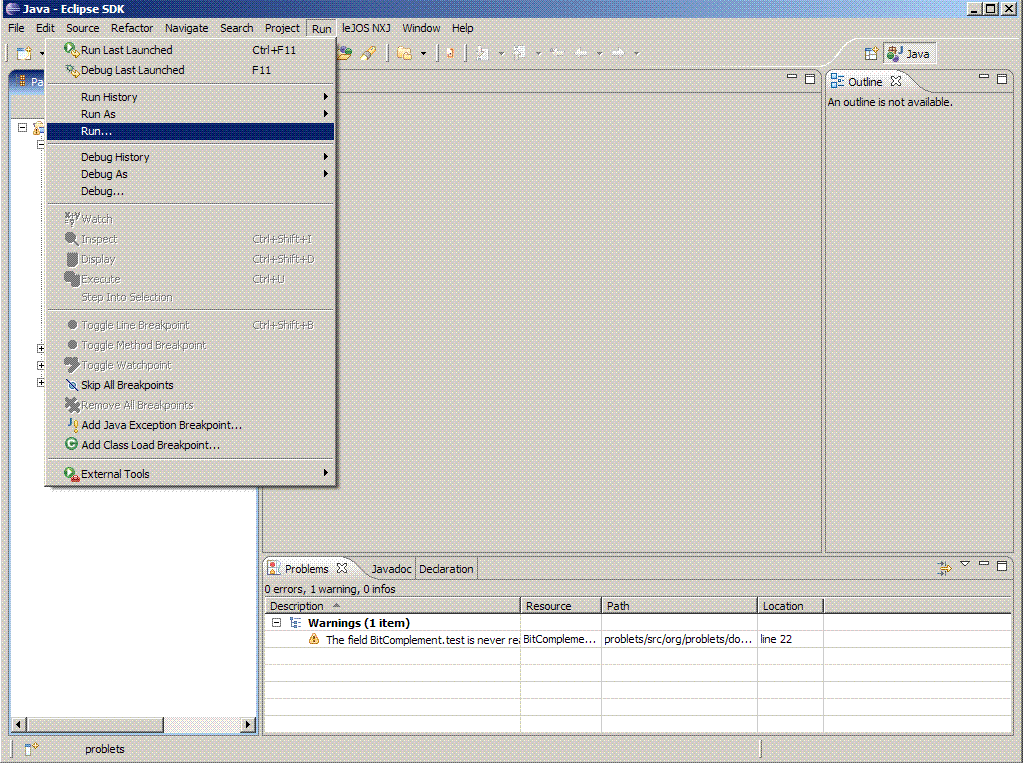Click the Package Explorer horizontal scrollbar thumb
The height and width of the screenshot is (765, 1025).
(95, 724)
